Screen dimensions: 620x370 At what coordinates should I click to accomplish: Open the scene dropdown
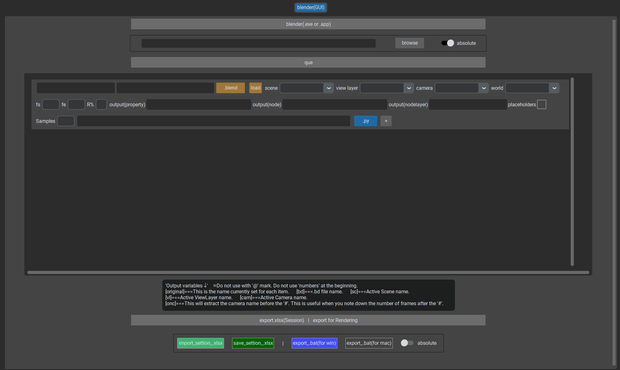pyautogui.click(x=306, y=88)
